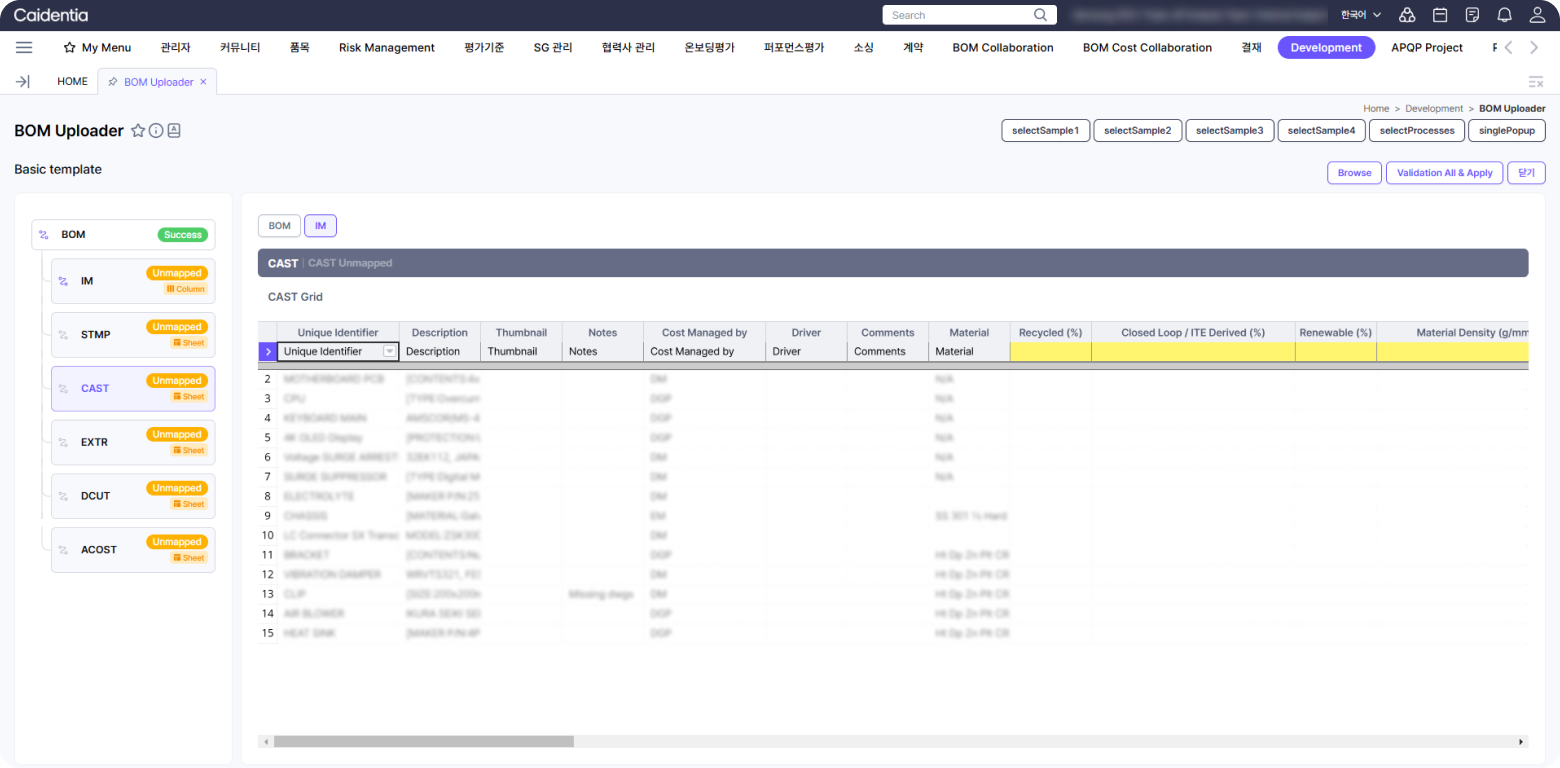Open the language dropdown showing 한국어
Viewport: 1560px width, 768px height.
1360,15
